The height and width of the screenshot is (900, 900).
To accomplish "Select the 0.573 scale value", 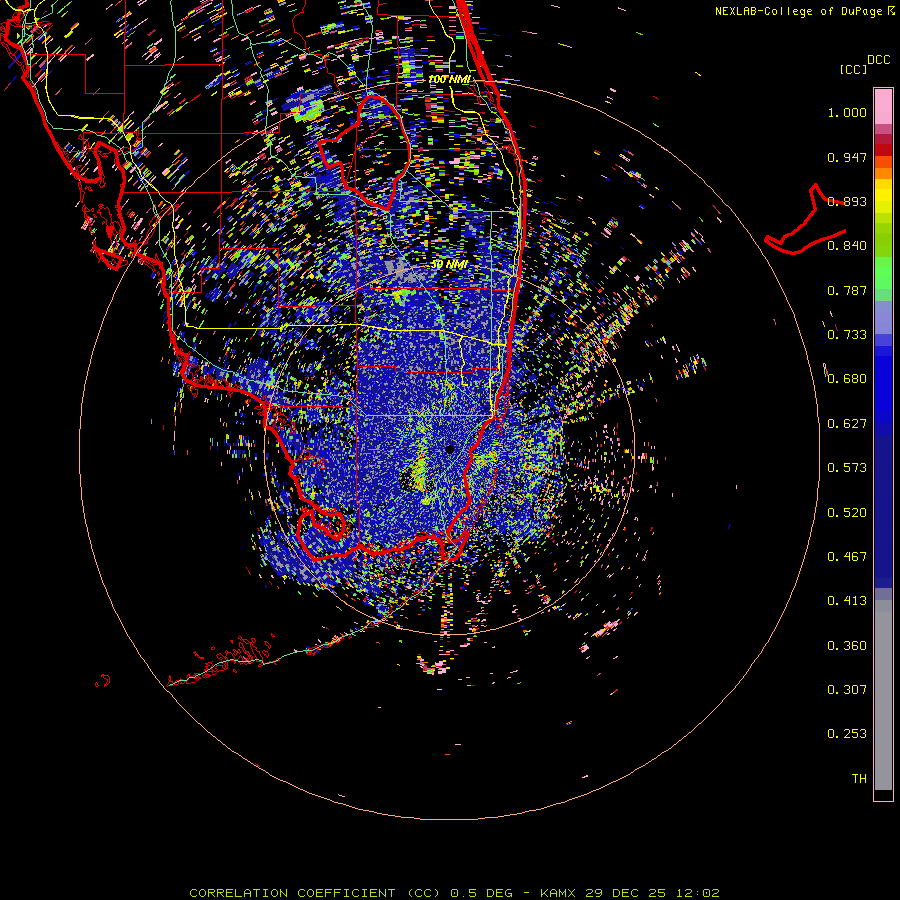I will coord(847,468).
